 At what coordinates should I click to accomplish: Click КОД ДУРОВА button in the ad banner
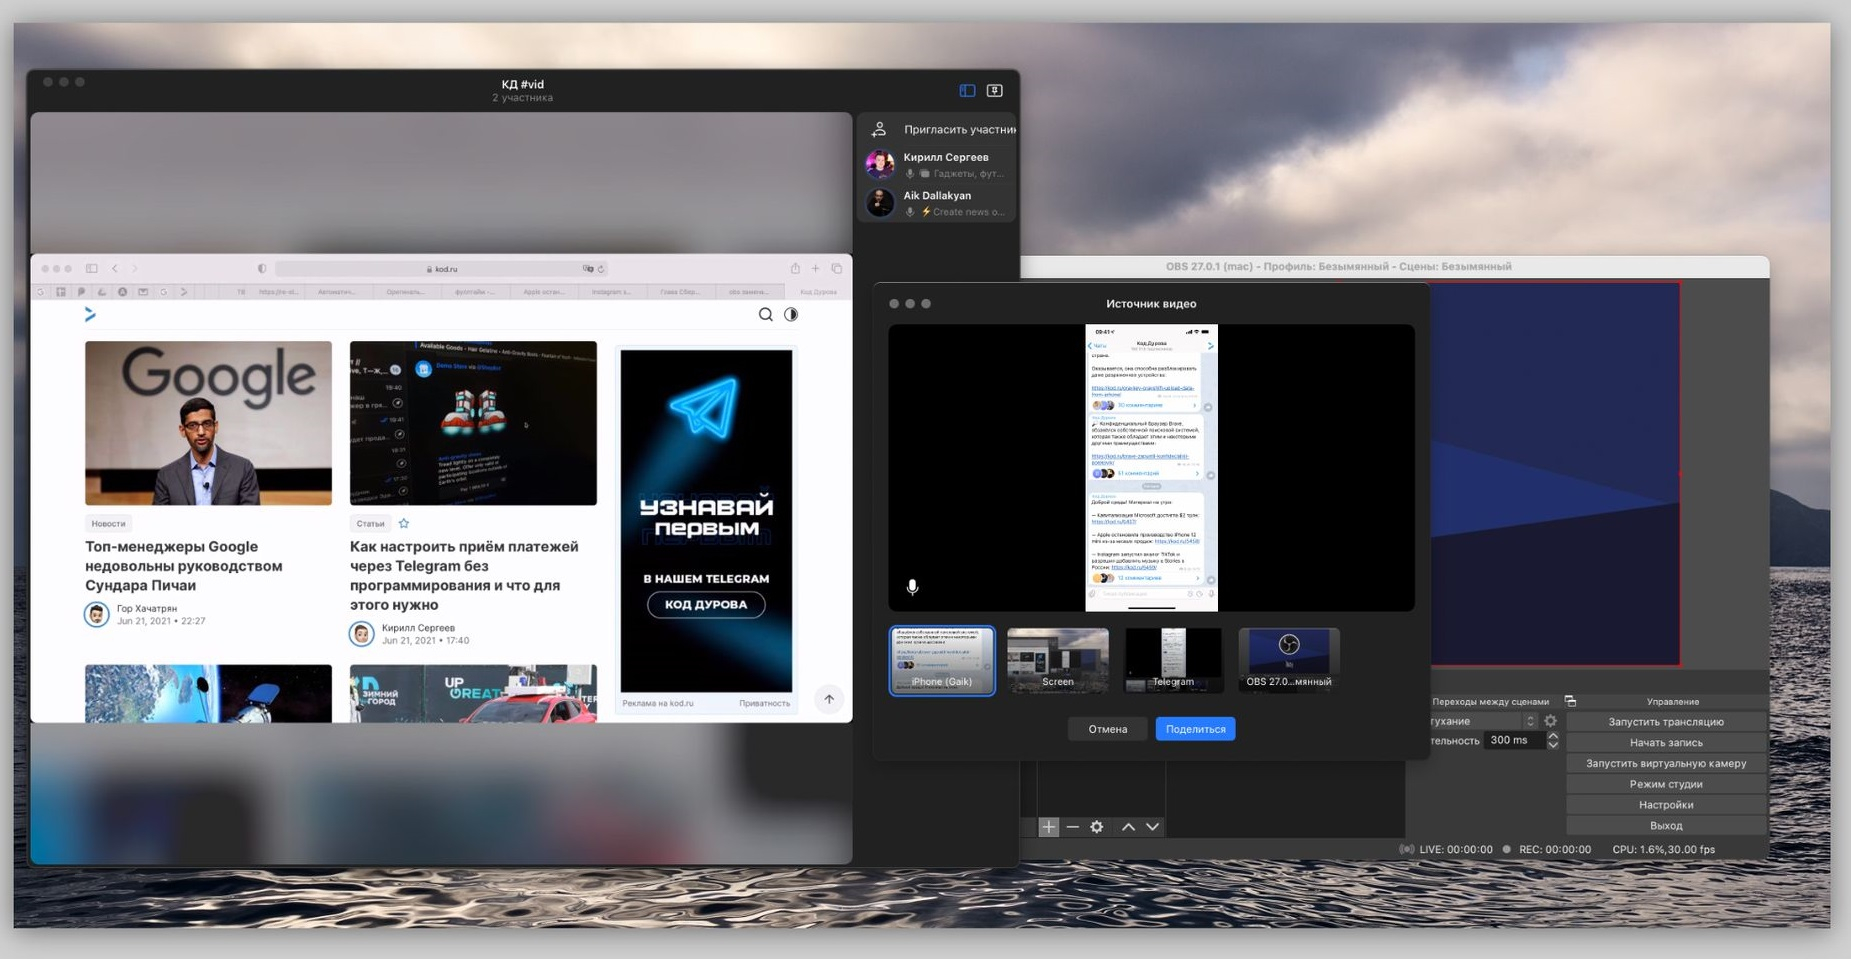[x=706, y=604]
